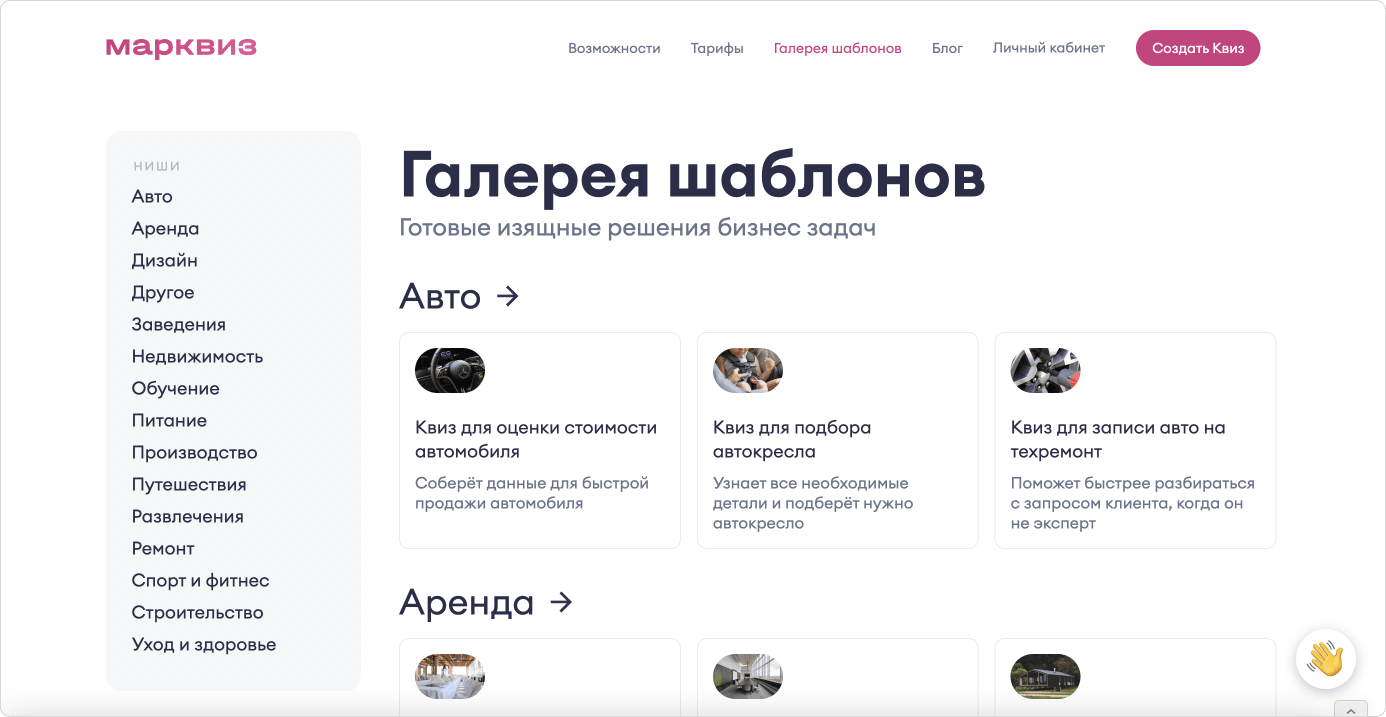Image resolution: width=1386 pixels, height=717 pixels.
Task: Select Галерея шаблонов in the navigation
Action: point(837,48)
